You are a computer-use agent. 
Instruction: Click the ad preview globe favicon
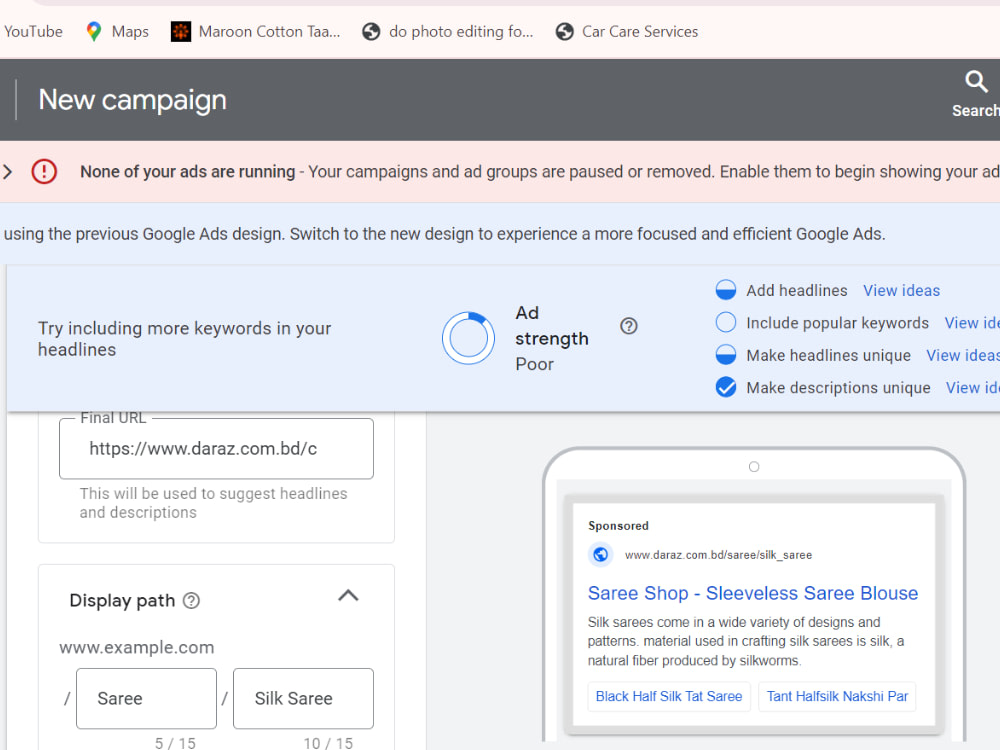click(600, 554)
